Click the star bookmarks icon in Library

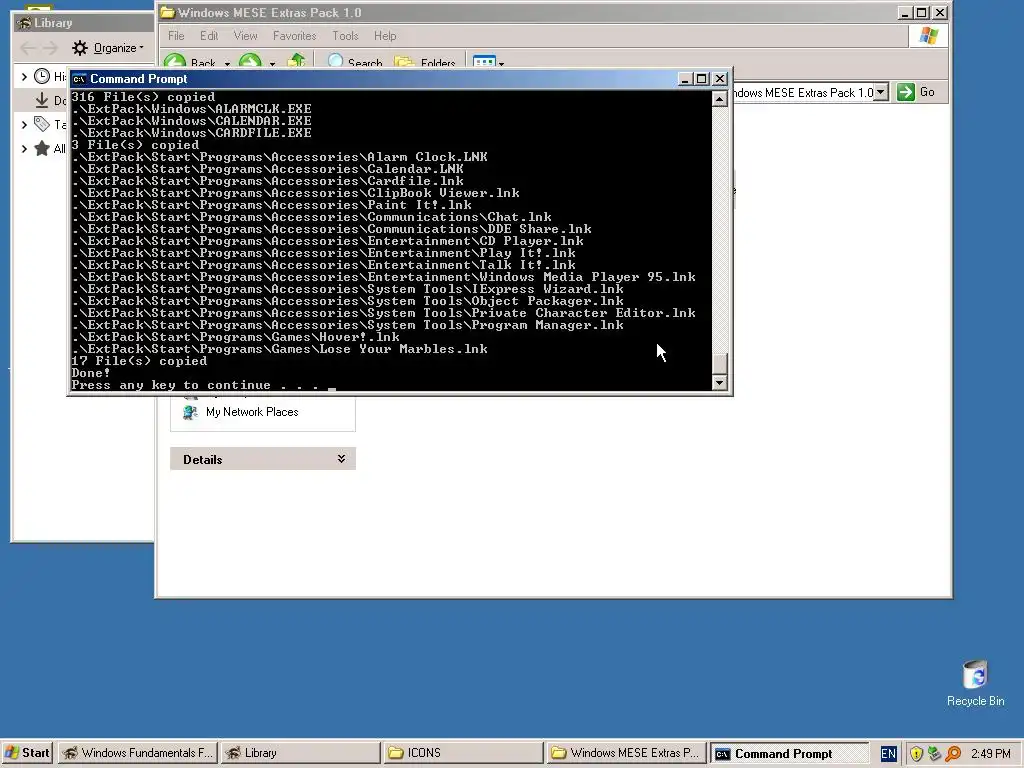[x=42, y=148]
